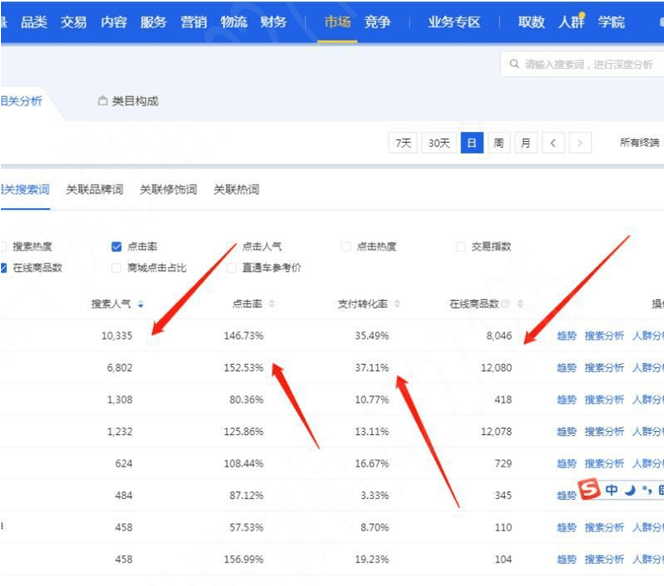Open 趋势 link in the 10,335 row
The height and width of the screenshot is (586, 664).
[567, 336]
